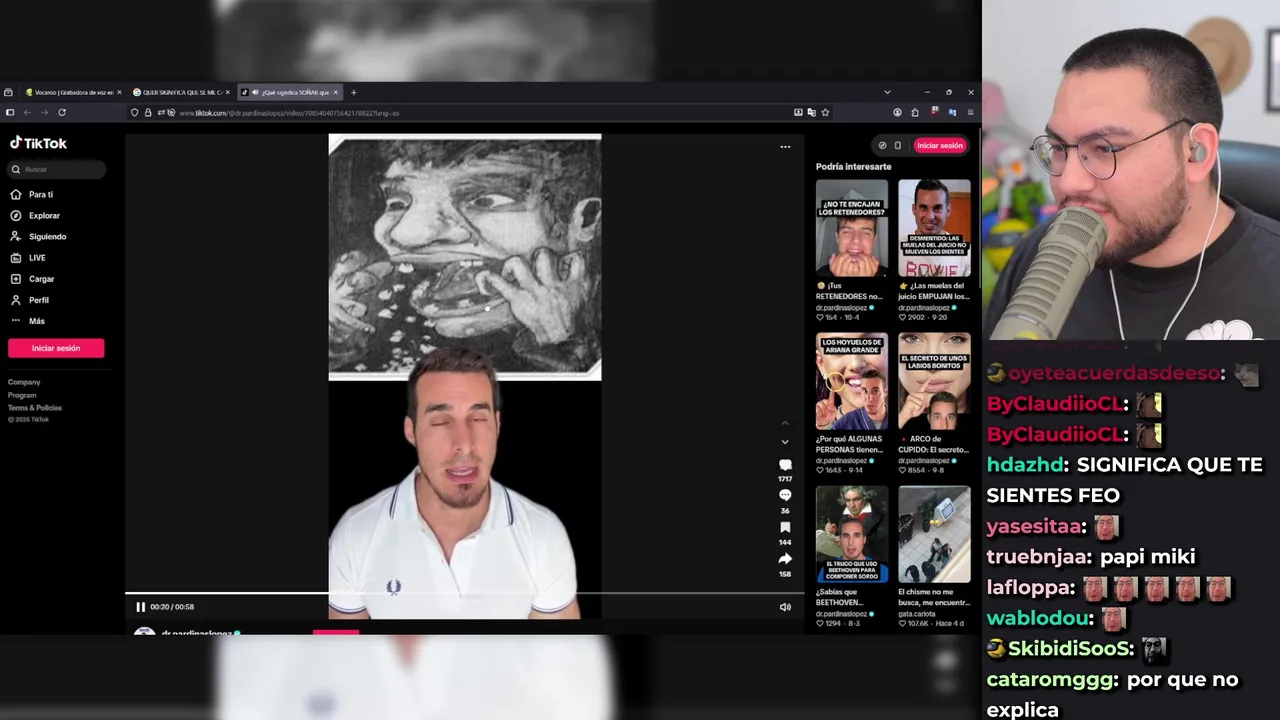Viewport: 1280px width, 720px height.
Task: Seek on the video progress bar
Action: tap(464, 594)
